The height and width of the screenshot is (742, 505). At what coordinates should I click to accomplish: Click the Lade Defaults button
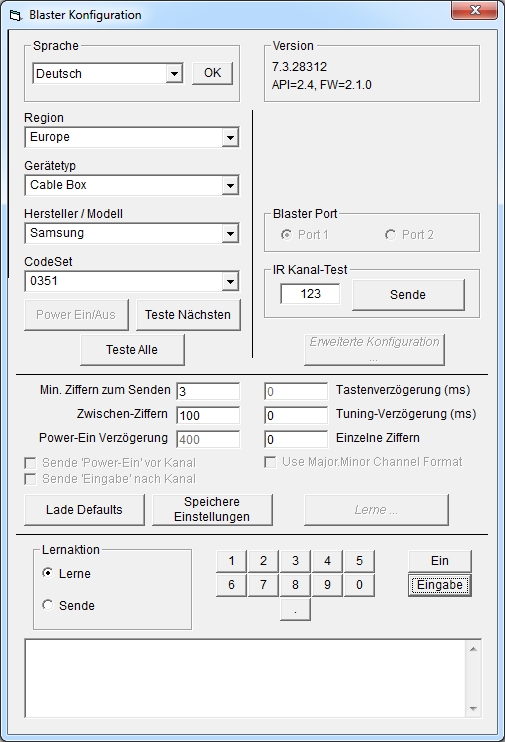click(84, 510)
